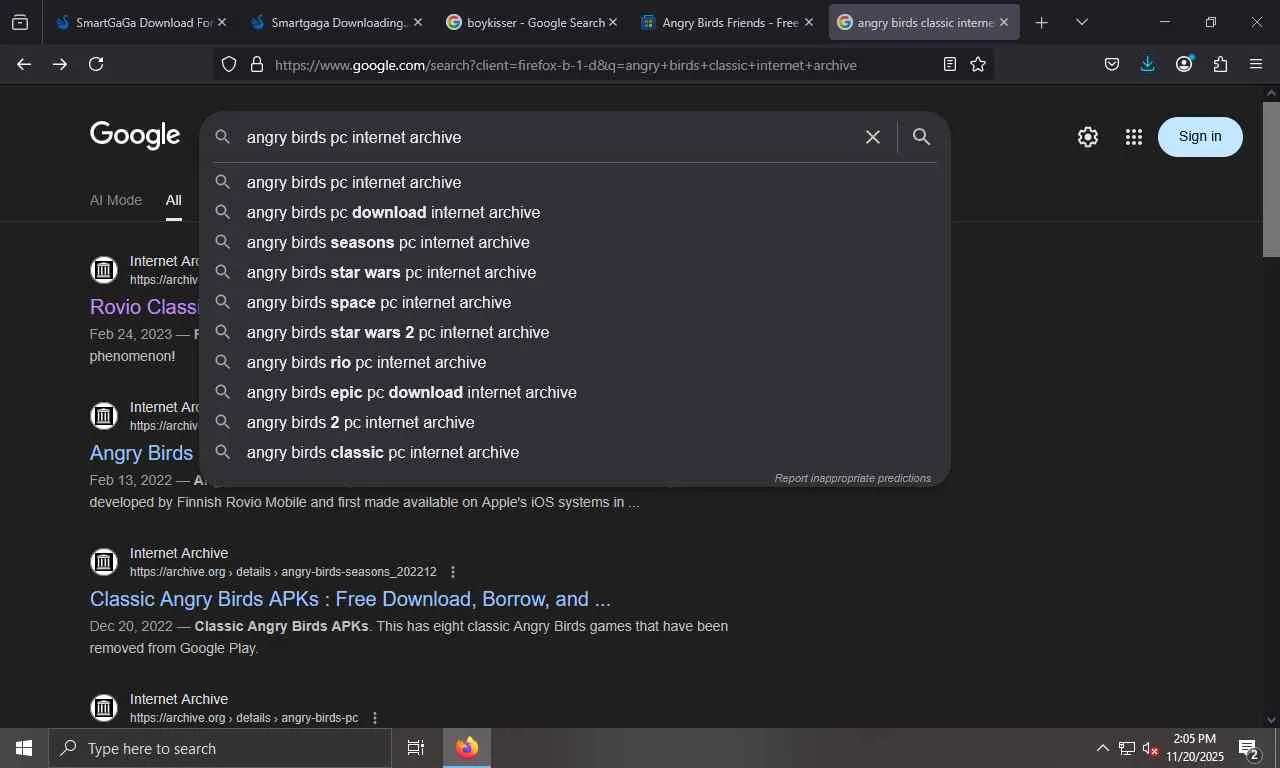Reload the current Google page

96,64
